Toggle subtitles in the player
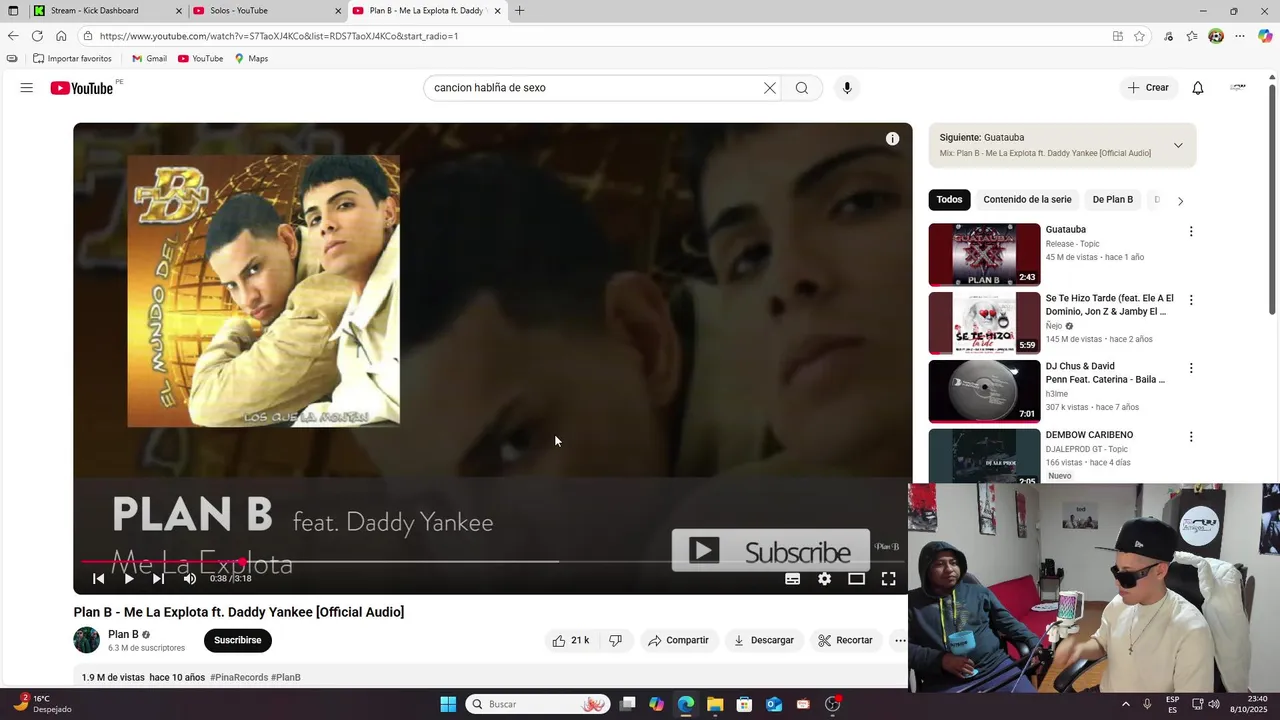 [x=793, y=578]
